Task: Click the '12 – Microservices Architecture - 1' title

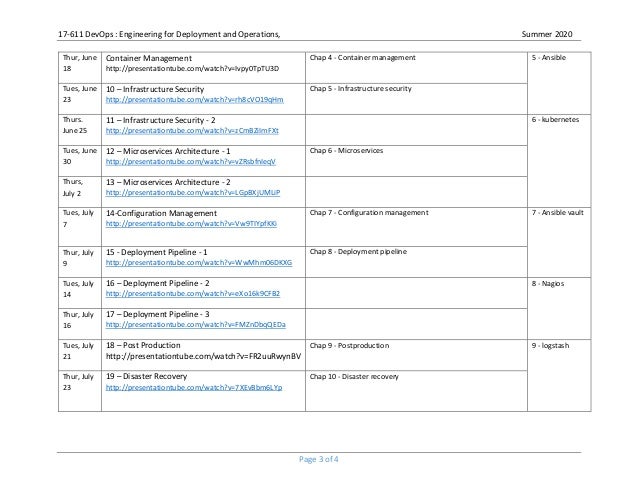Action: [168, 151]
